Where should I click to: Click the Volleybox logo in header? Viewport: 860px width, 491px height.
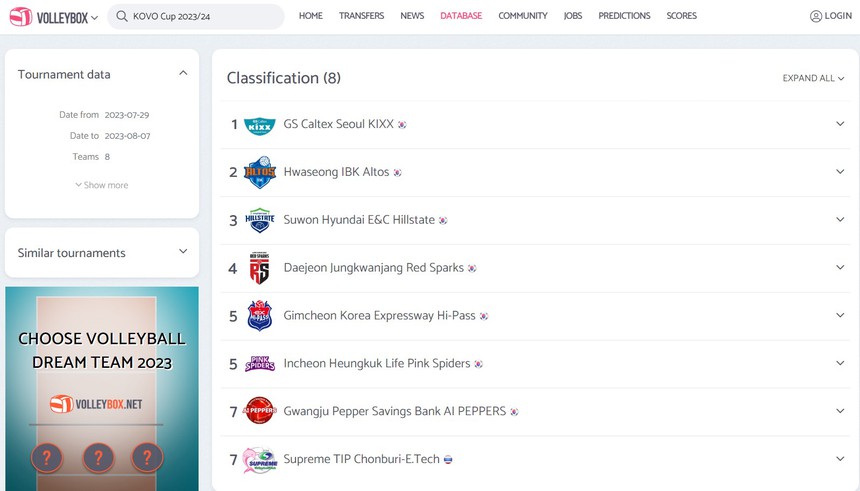pos(53,17)
